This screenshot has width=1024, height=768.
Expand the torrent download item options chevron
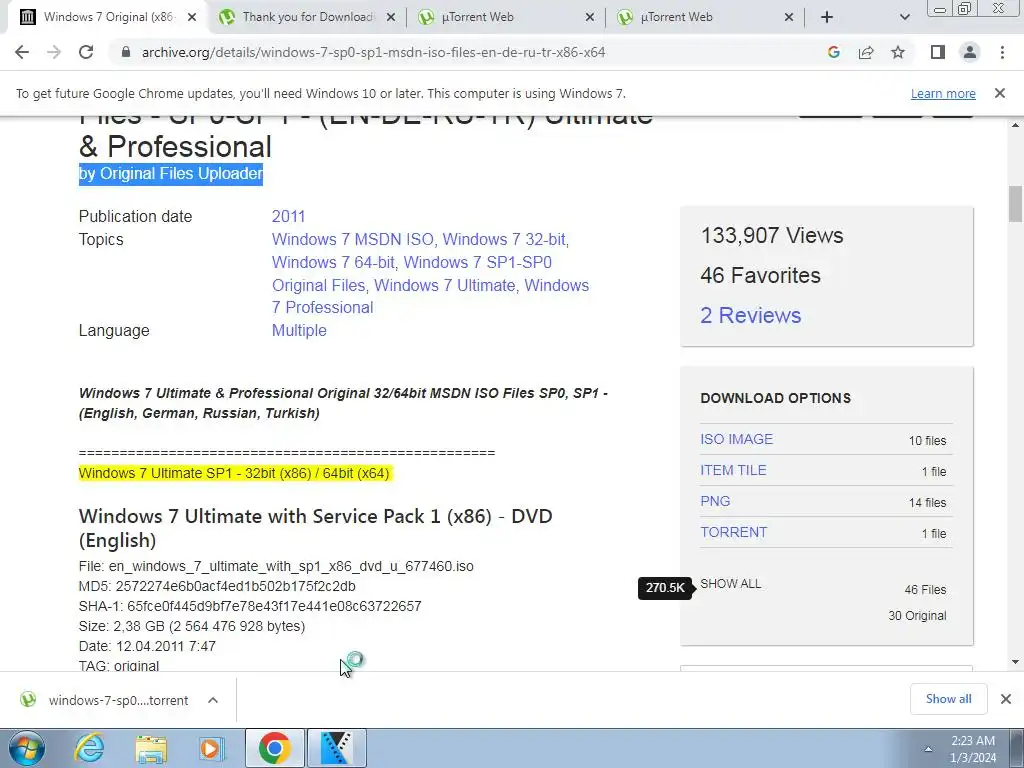tap(213, 700)
